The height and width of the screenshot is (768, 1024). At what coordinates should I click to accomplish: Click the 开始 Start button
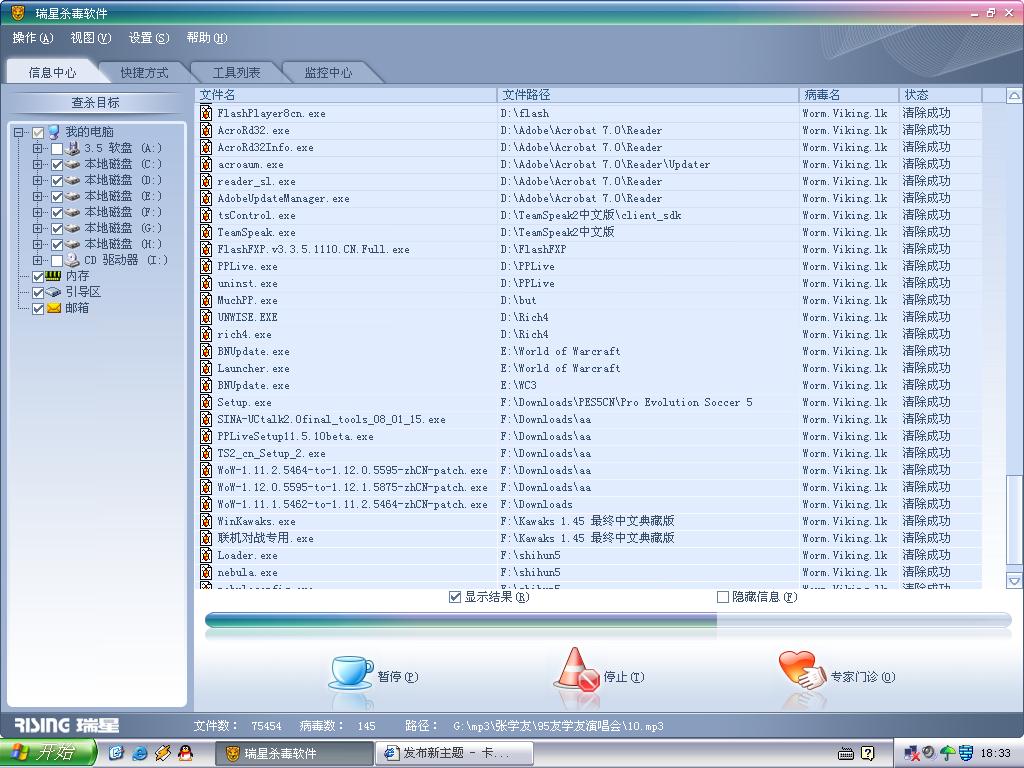pos(48,753)
